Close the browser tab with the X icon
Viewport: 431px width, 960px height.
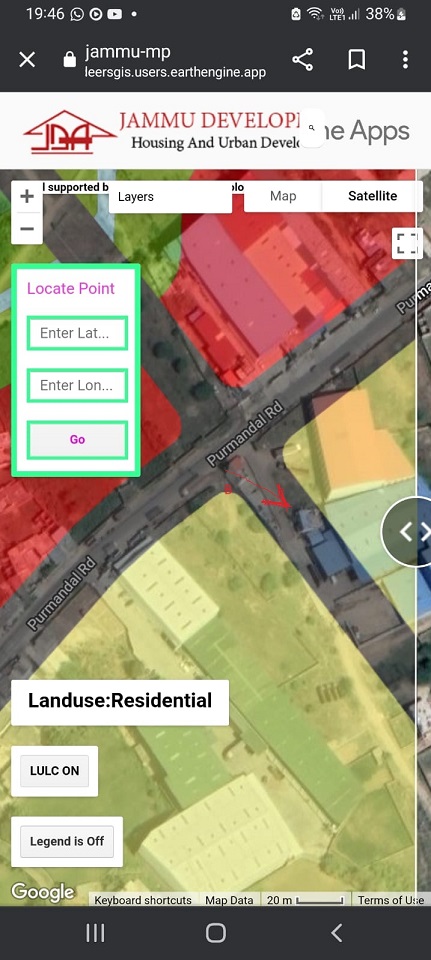27,59
